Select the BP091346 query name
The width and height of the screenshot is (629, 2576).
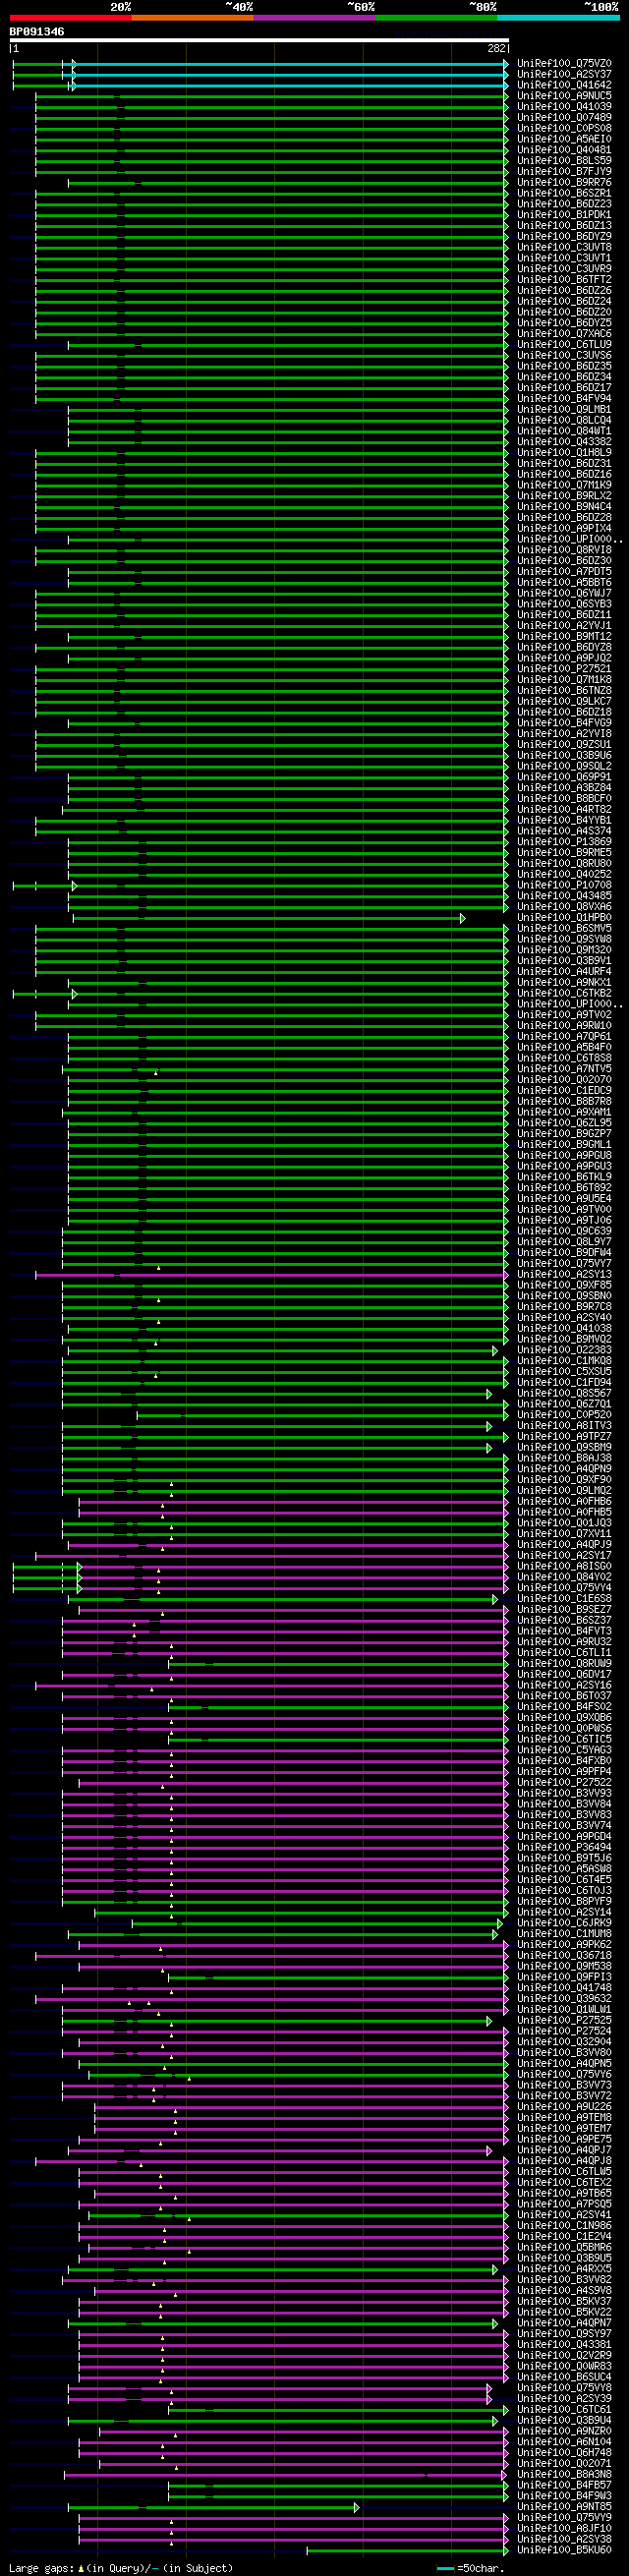coord(37,32)
